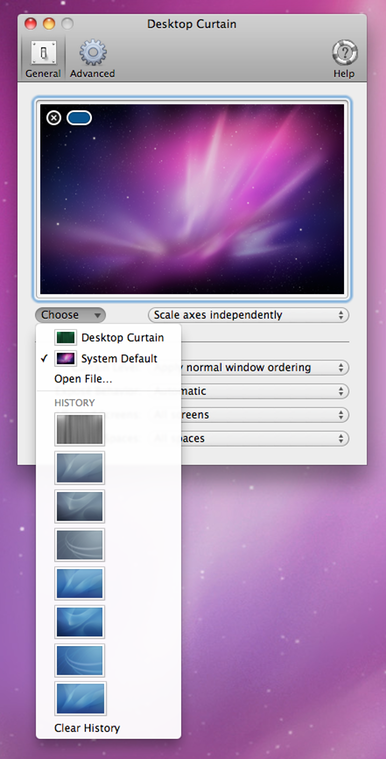The height and width of the screenshot is (759, 386).
Task: Select Desktop Curtain menu item
Action: point(109,337)
